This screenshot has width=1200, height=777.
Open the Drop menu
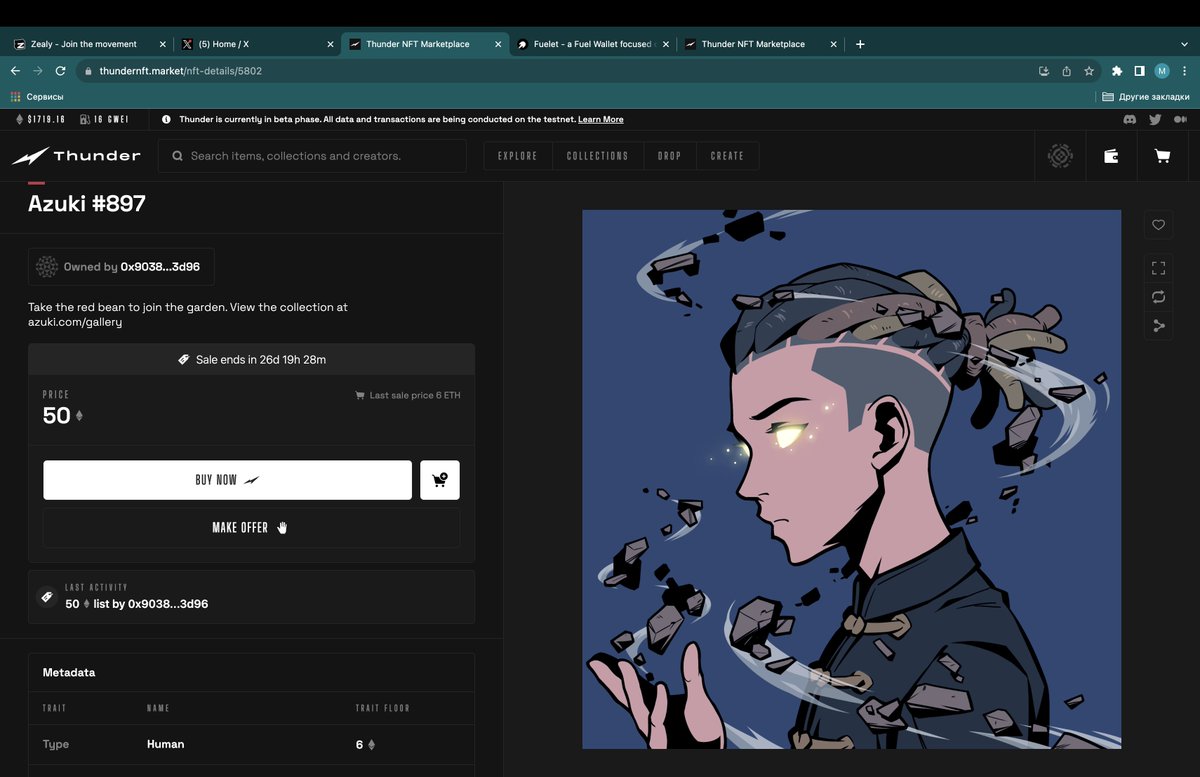tap(670, 156)
